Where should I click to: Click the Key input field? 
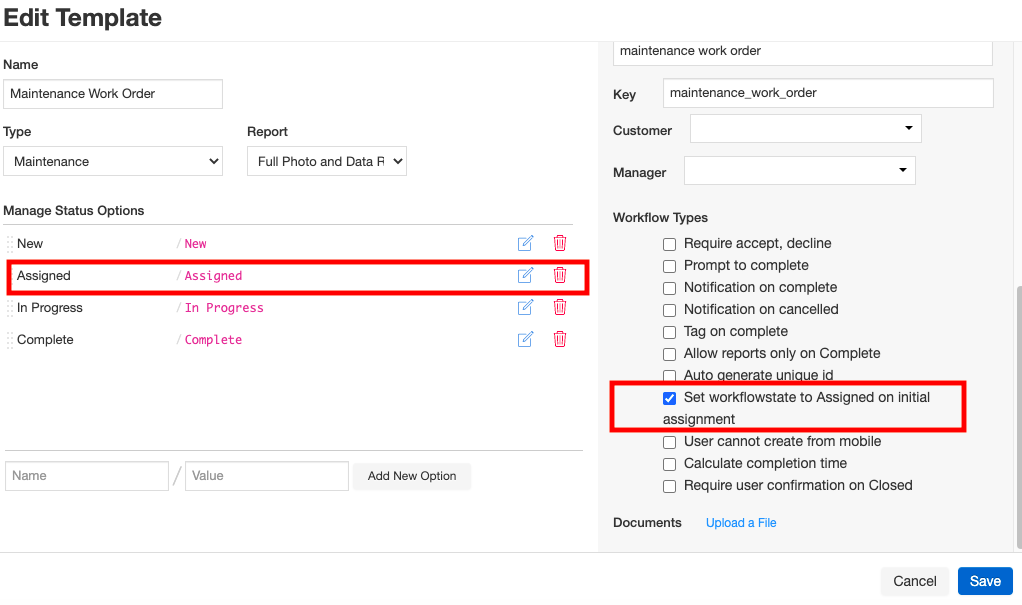pos(827,93)
